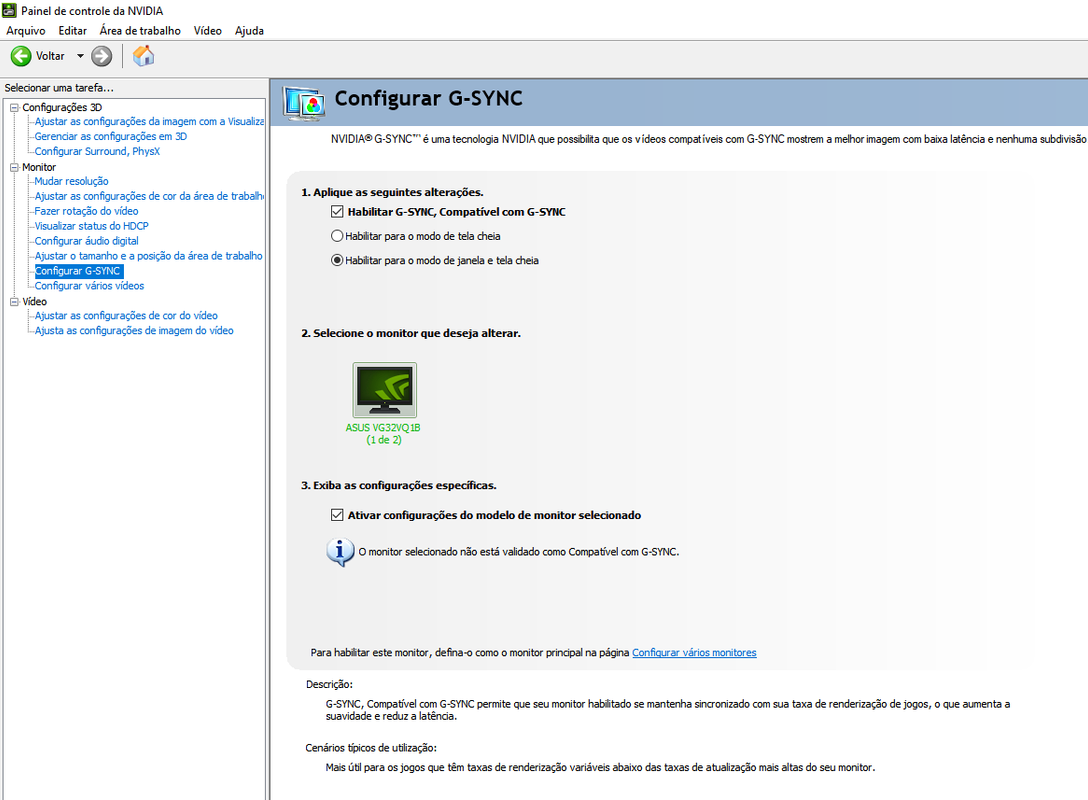Open the Área de trabalho menu
The width and height of the screenshot is (1088, 800).
140,31
